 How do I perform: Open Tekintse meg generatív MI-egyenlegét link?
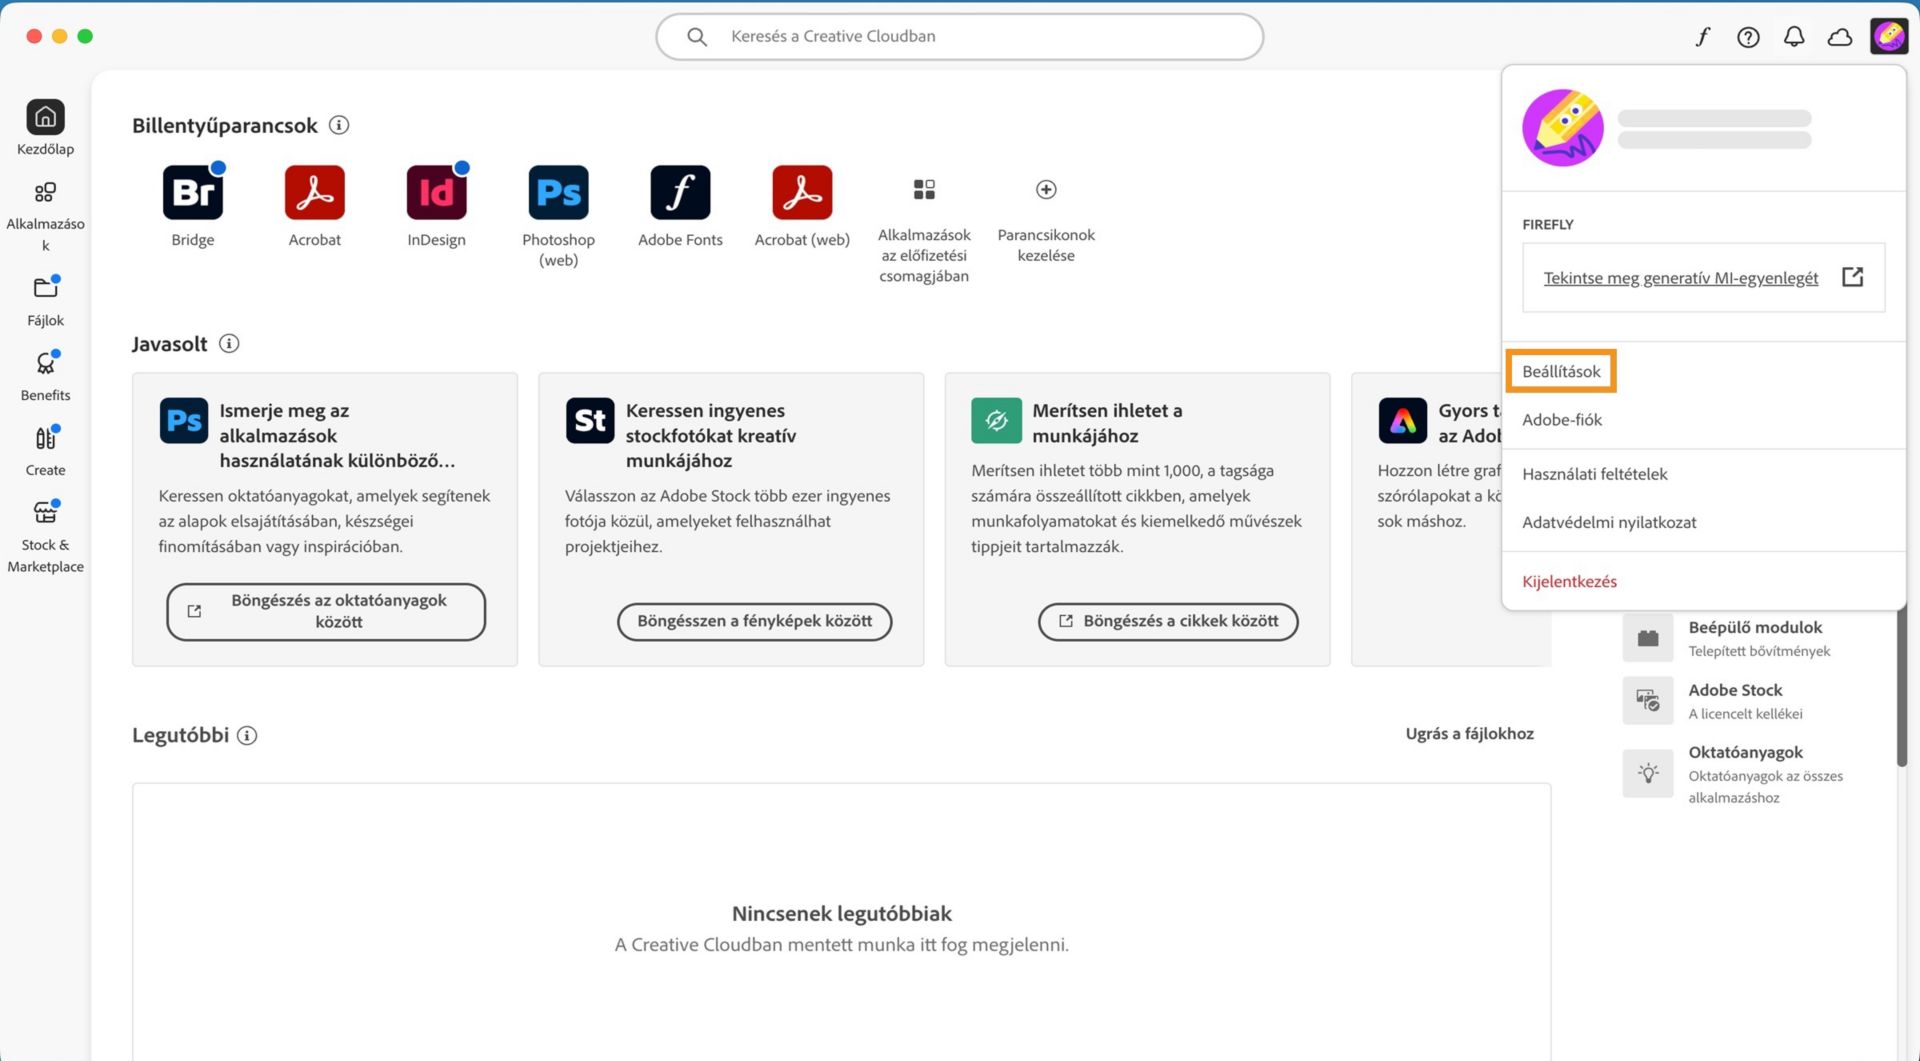pos(1681,277)
